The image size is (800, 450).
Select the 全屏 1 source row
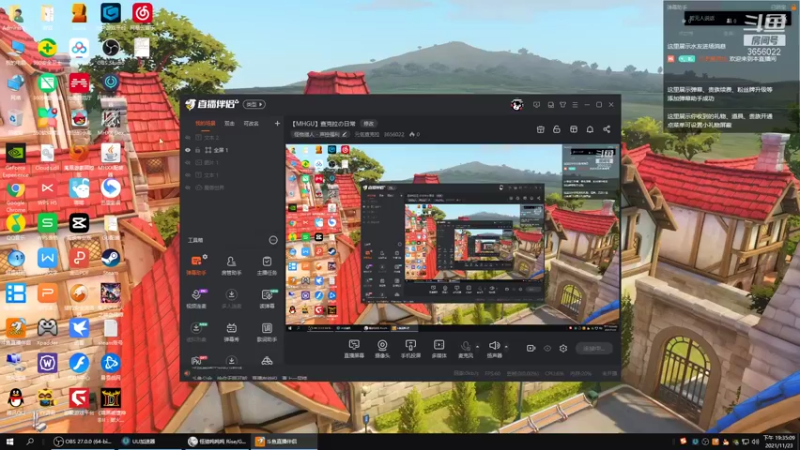click(x=232, y=150)
